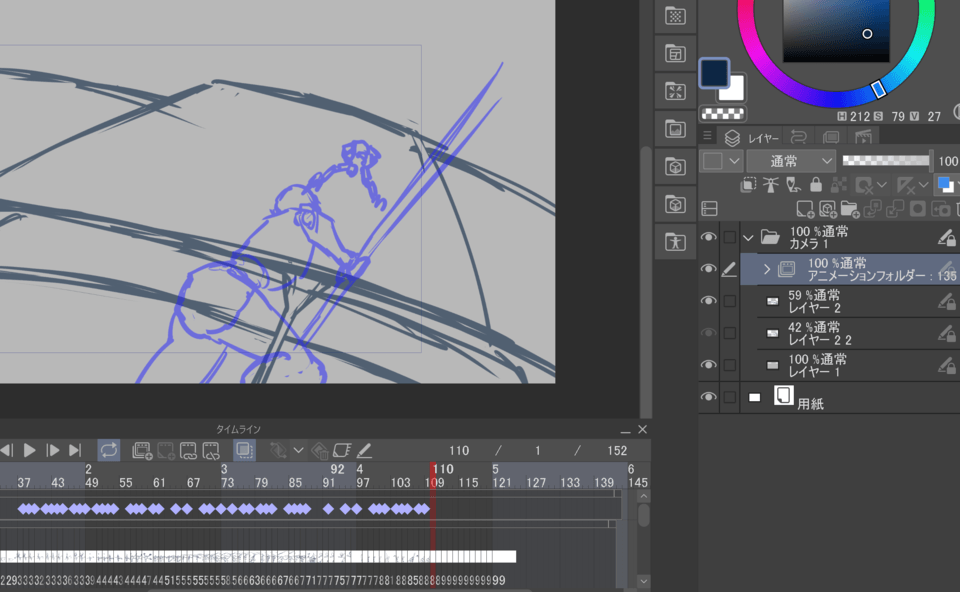Open the layer mask enable dropdown arrow
Image resolution: width=960 pixels, height=592 pixels.
tap(882, 185)
